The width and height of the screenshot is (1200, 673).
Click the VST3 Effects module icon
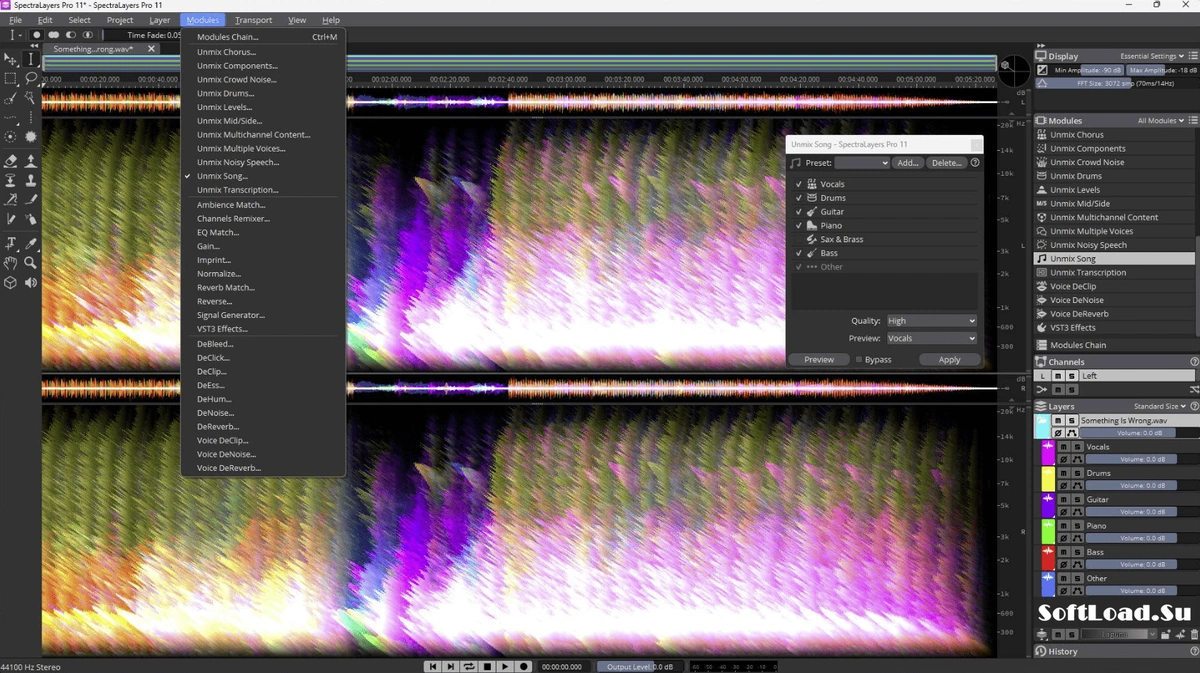[x=1041, y=327]
